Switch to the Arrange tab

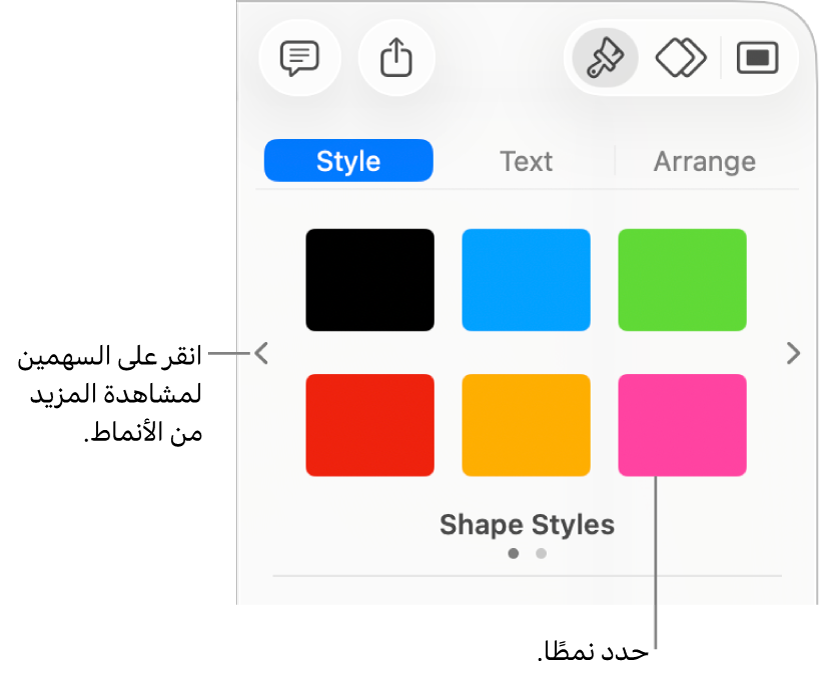pos(705,161)
